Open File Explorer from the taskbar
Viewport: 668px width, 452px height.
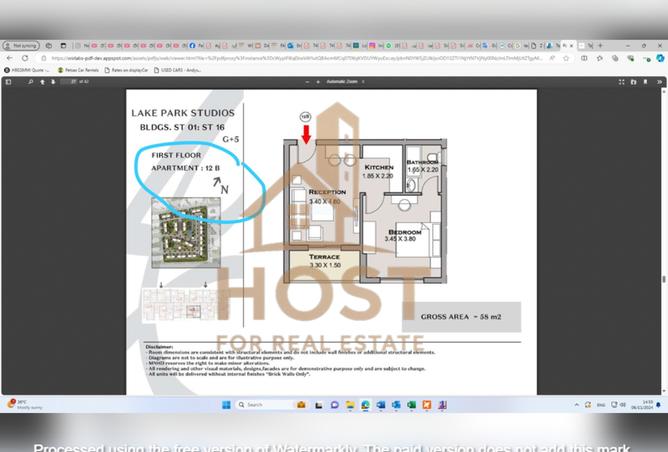tap(350, 405)
